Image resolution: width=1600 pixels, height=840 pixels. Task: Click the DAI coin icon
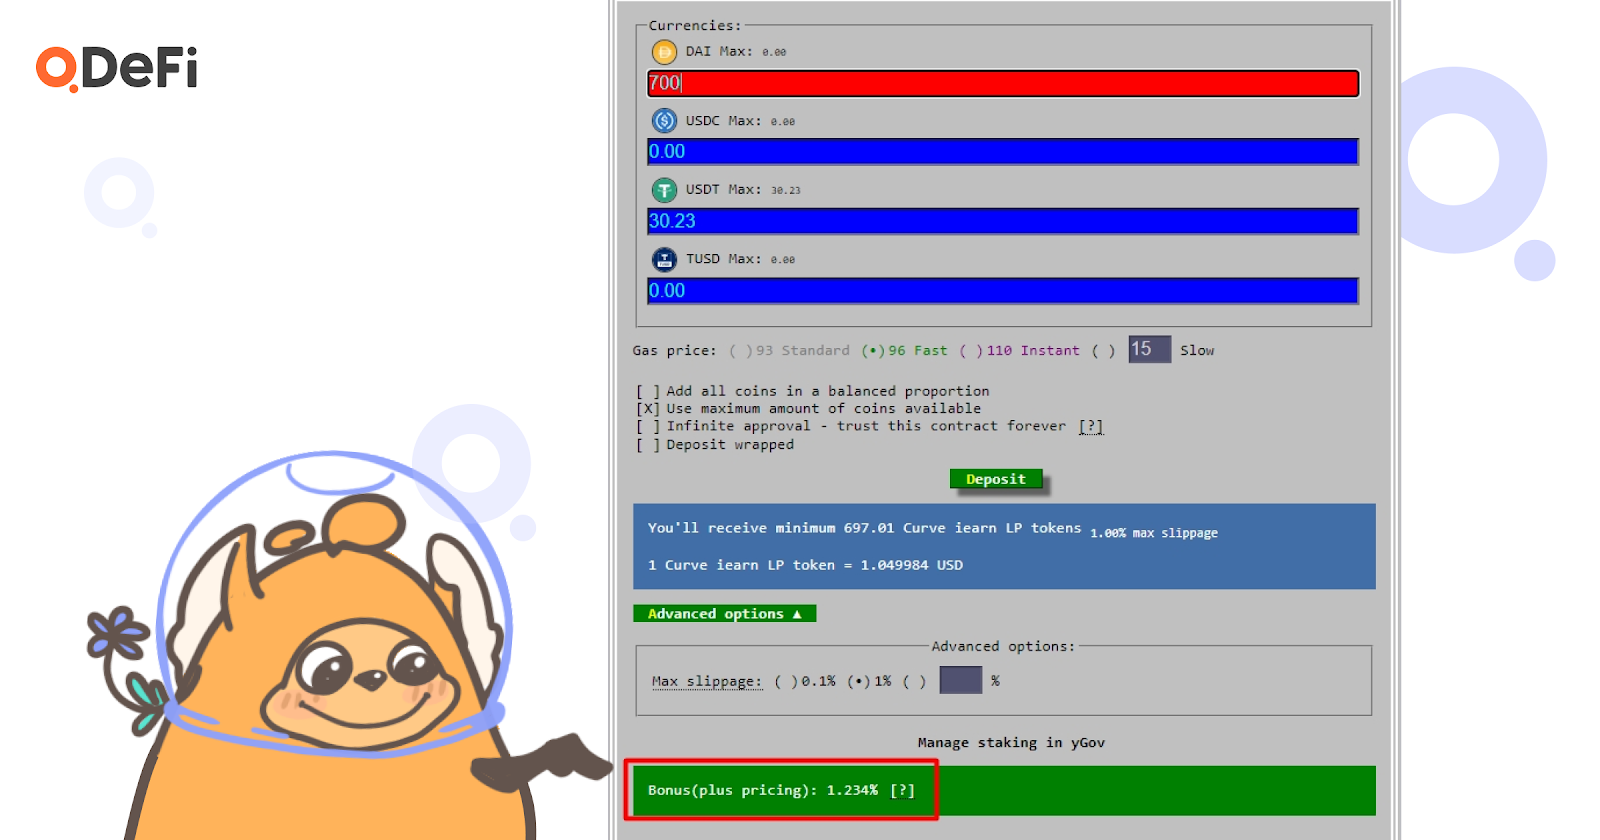coord(664,52)
